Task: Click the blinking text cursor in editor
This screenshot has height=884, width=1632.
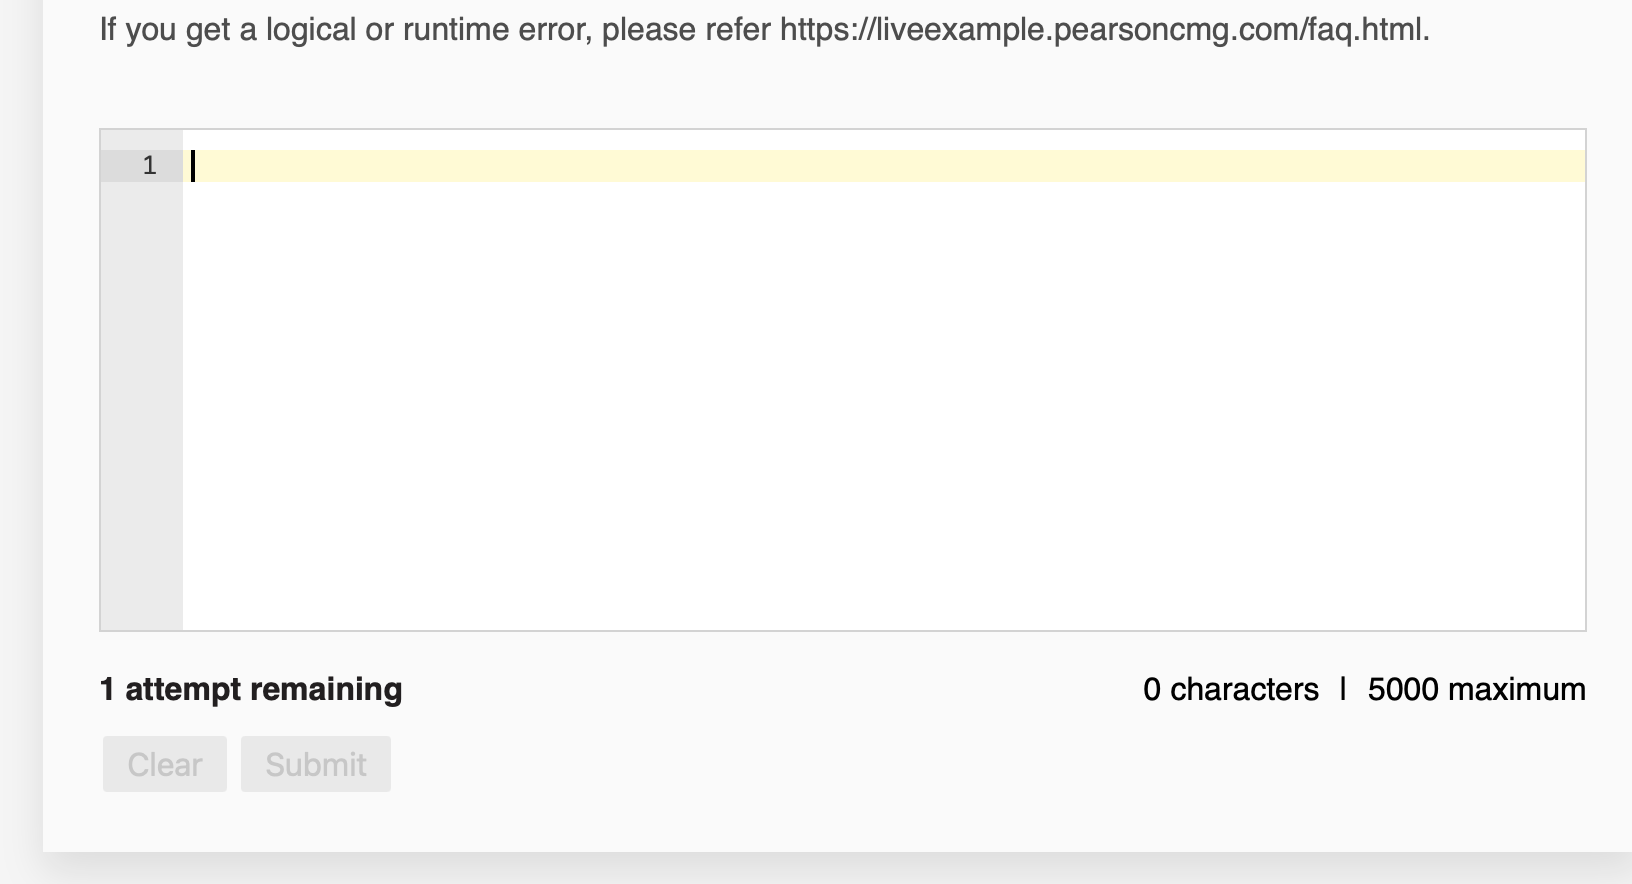Action: tap(193, 166)
